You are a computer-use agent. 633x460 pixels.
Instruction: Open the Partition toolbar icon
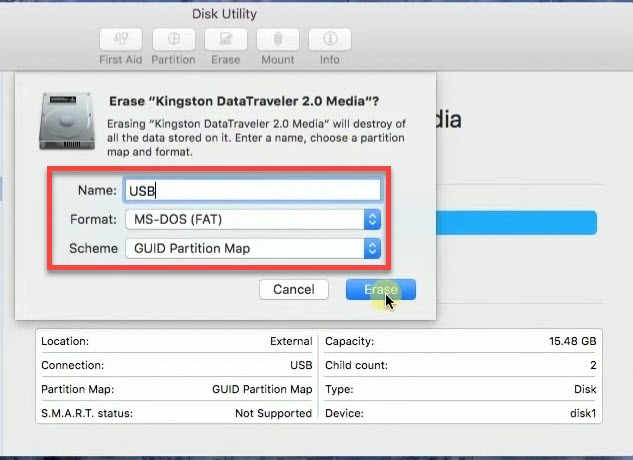click(x=174, y=39)
